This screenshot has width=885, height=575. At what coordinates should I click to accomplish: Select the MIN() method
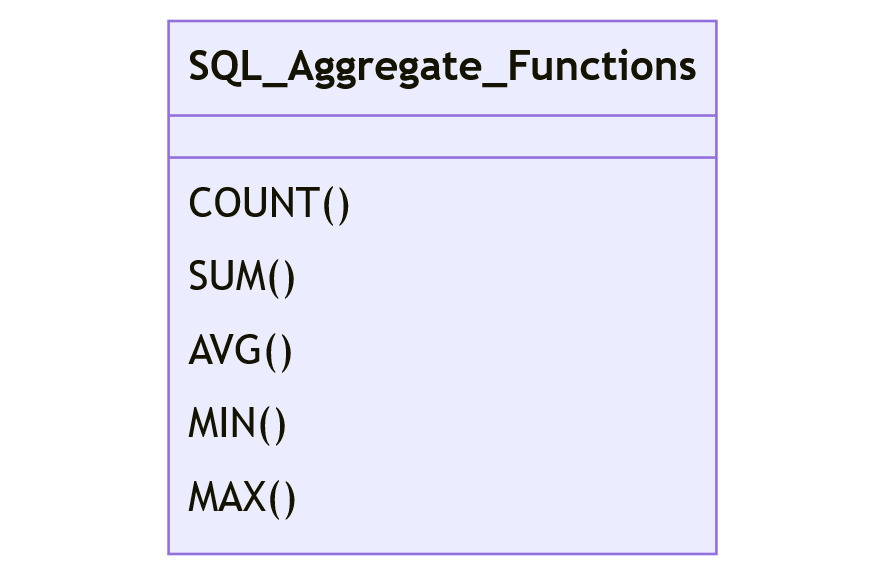pyautogui.click(x=237, y=424)
